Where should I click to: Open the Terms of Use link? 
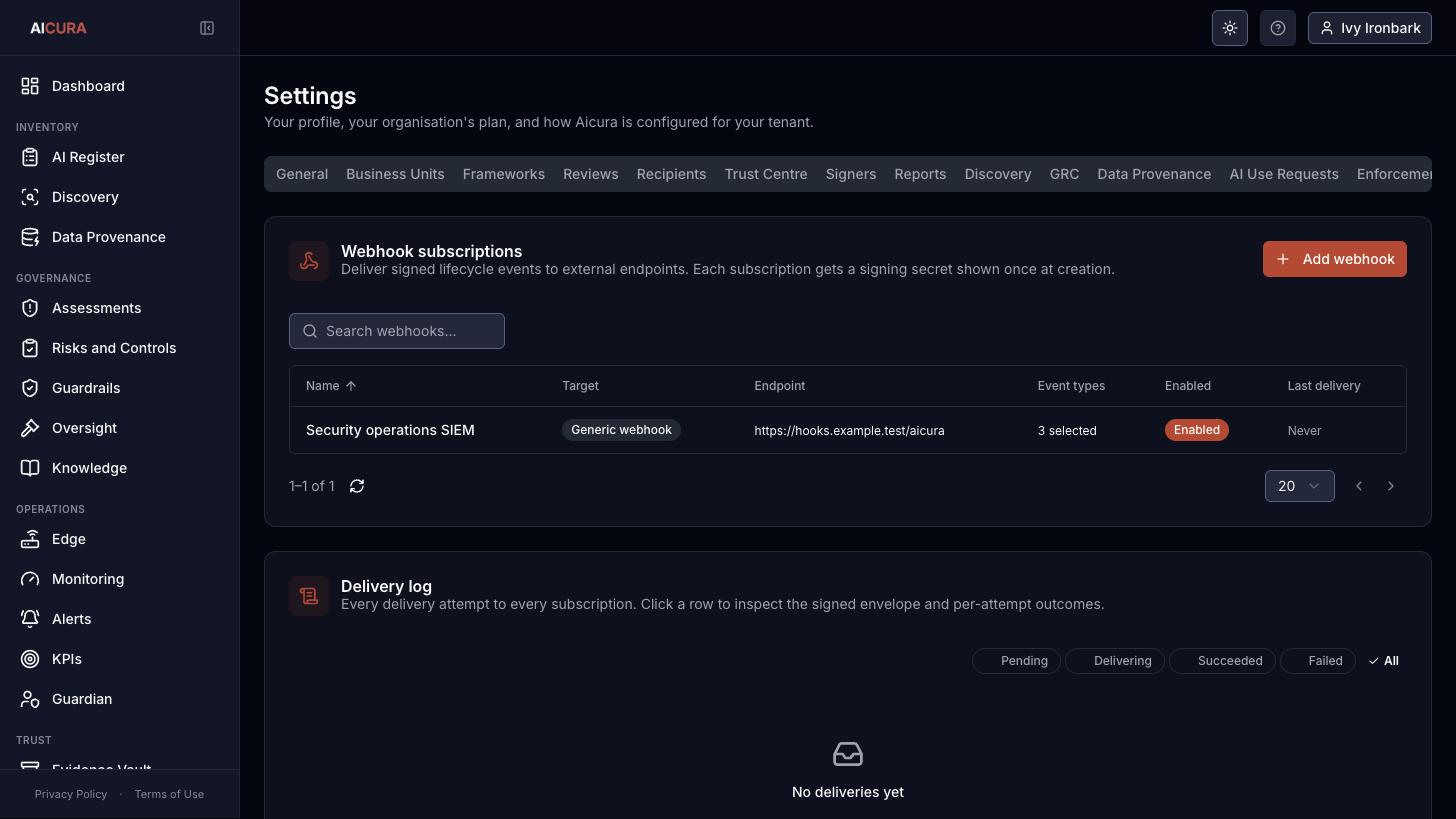pos(169,794)
